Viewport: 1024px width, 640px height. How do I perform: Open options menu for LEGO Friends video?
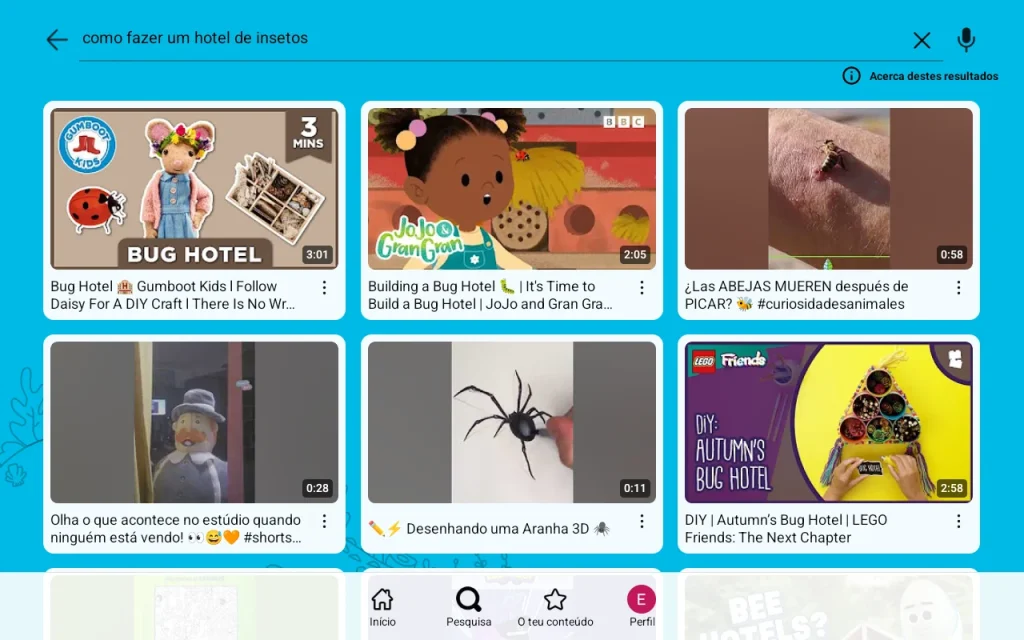pos(959,521)
